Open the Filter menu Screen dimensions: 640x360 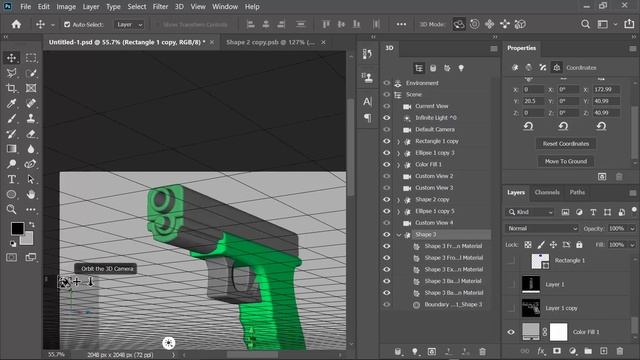[160, 7]
